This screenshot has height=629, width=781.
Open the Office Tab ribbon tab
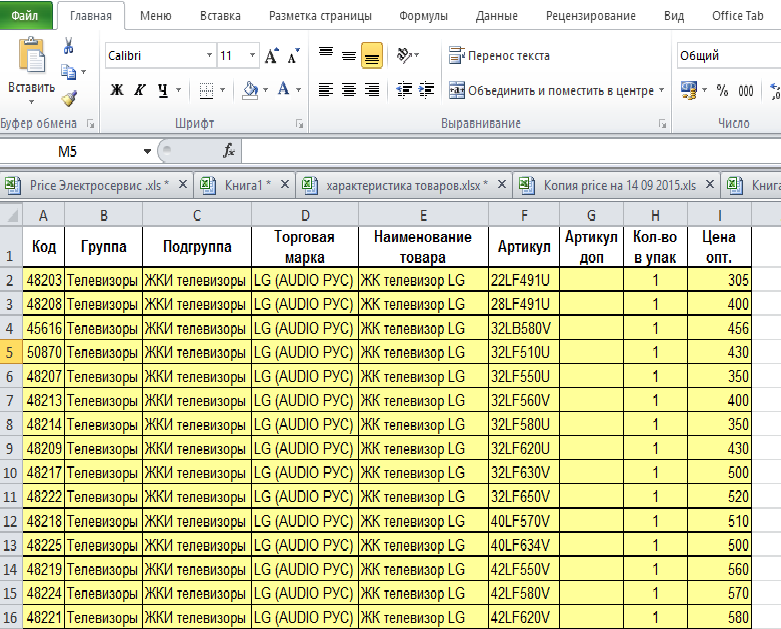pyautogui.click(x=738, y=16)
